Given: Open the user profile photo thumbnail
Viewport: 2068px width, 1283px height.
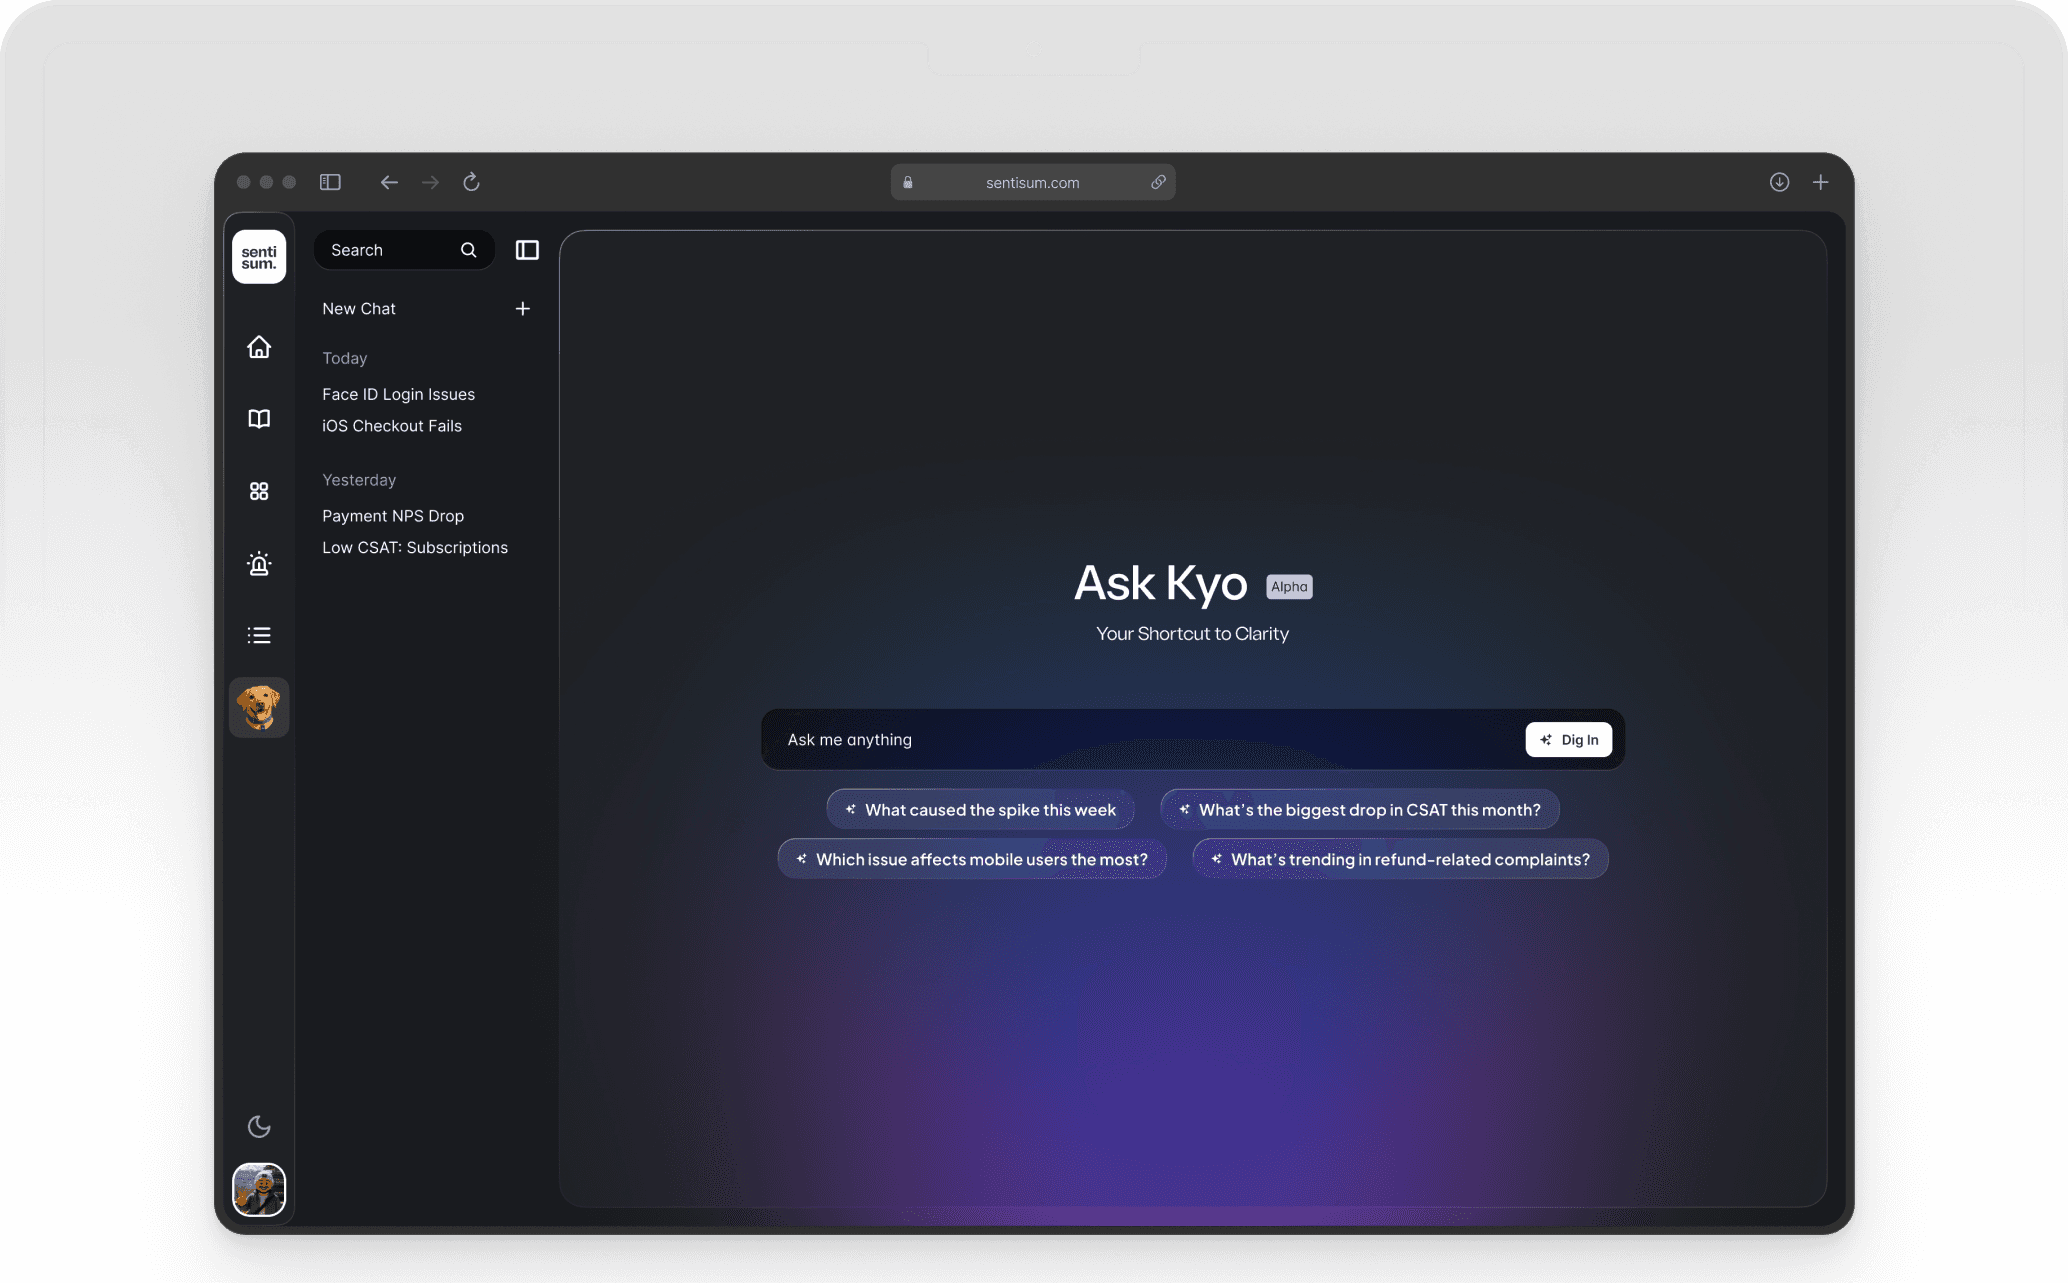Looking at the screenshot, I should coord(259,1190).
